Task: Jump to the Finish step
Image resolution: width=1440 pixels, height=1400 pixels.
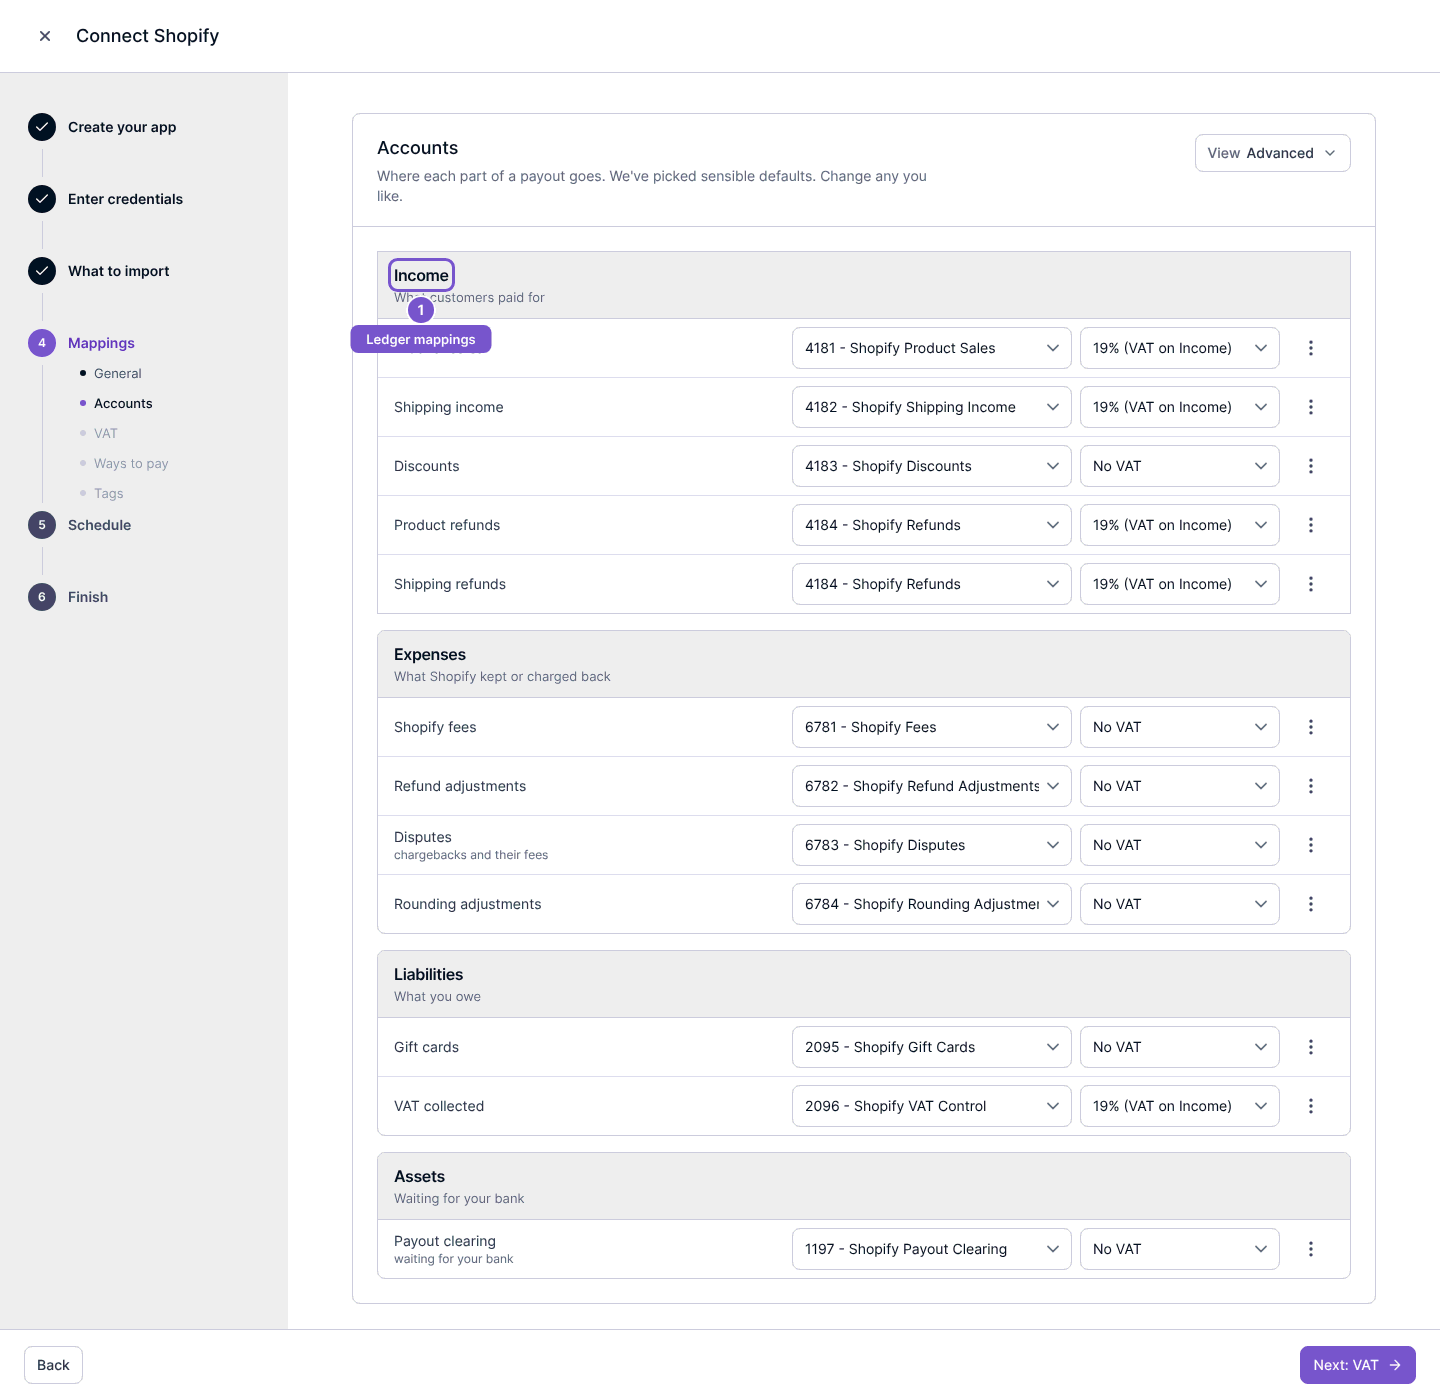Action: [x=88, y=597]
